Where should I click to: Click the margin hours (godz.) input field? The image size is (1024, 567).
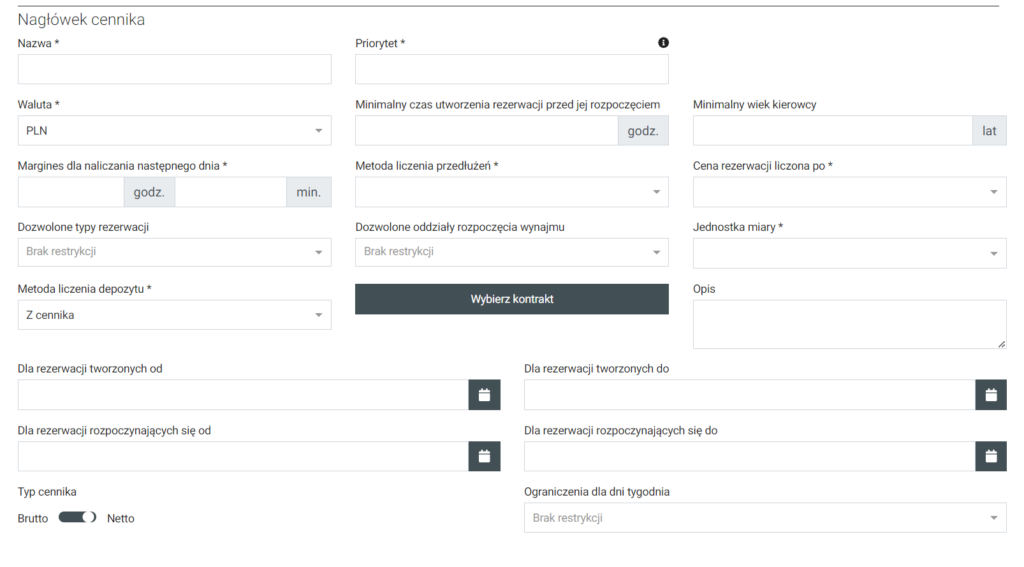point(71,192)
